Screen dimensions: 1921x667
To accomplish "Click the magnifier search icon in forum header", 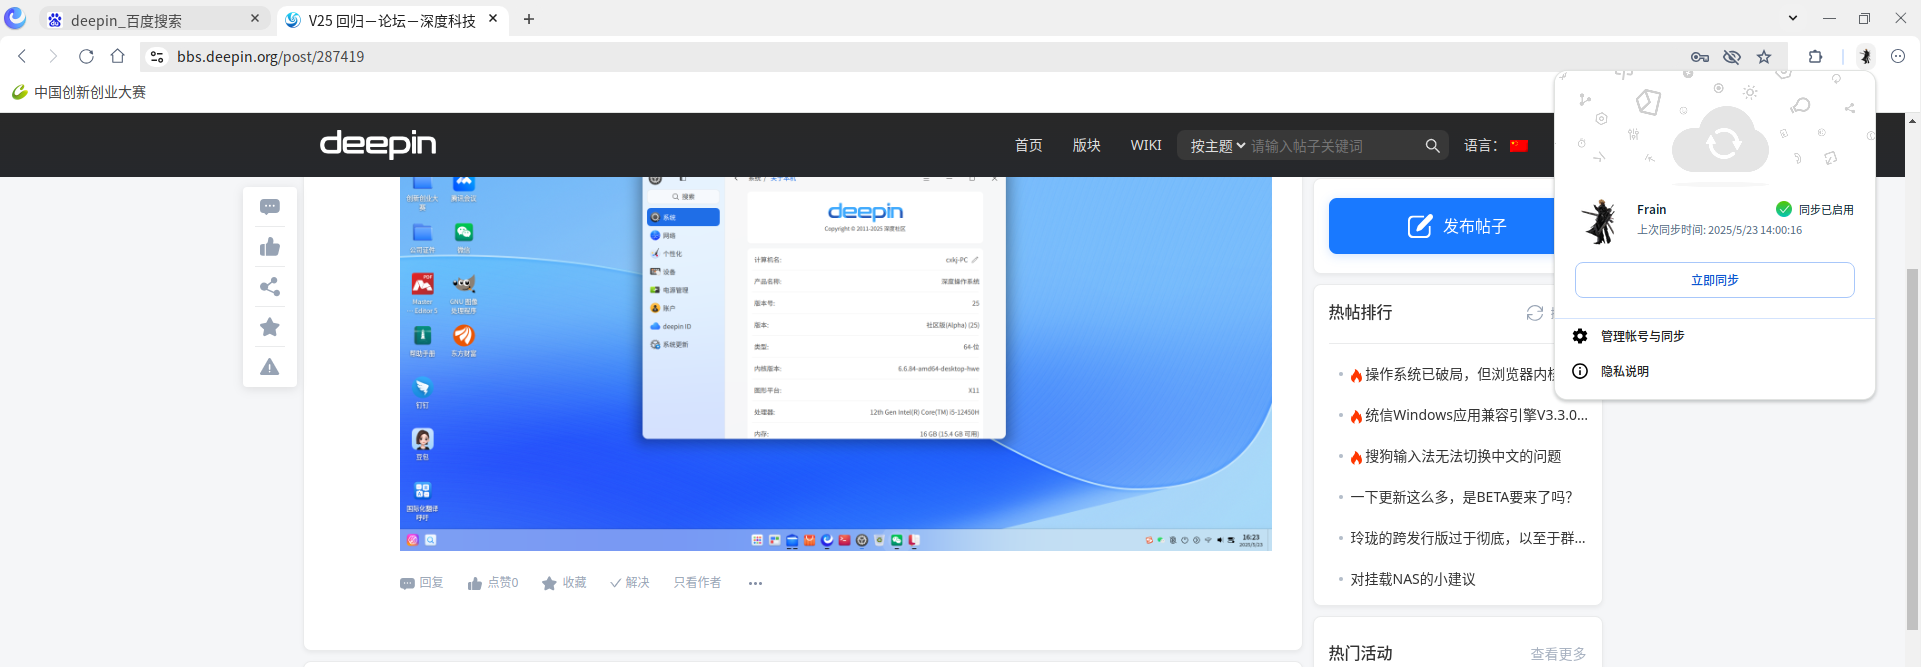I will (1432, 146).
